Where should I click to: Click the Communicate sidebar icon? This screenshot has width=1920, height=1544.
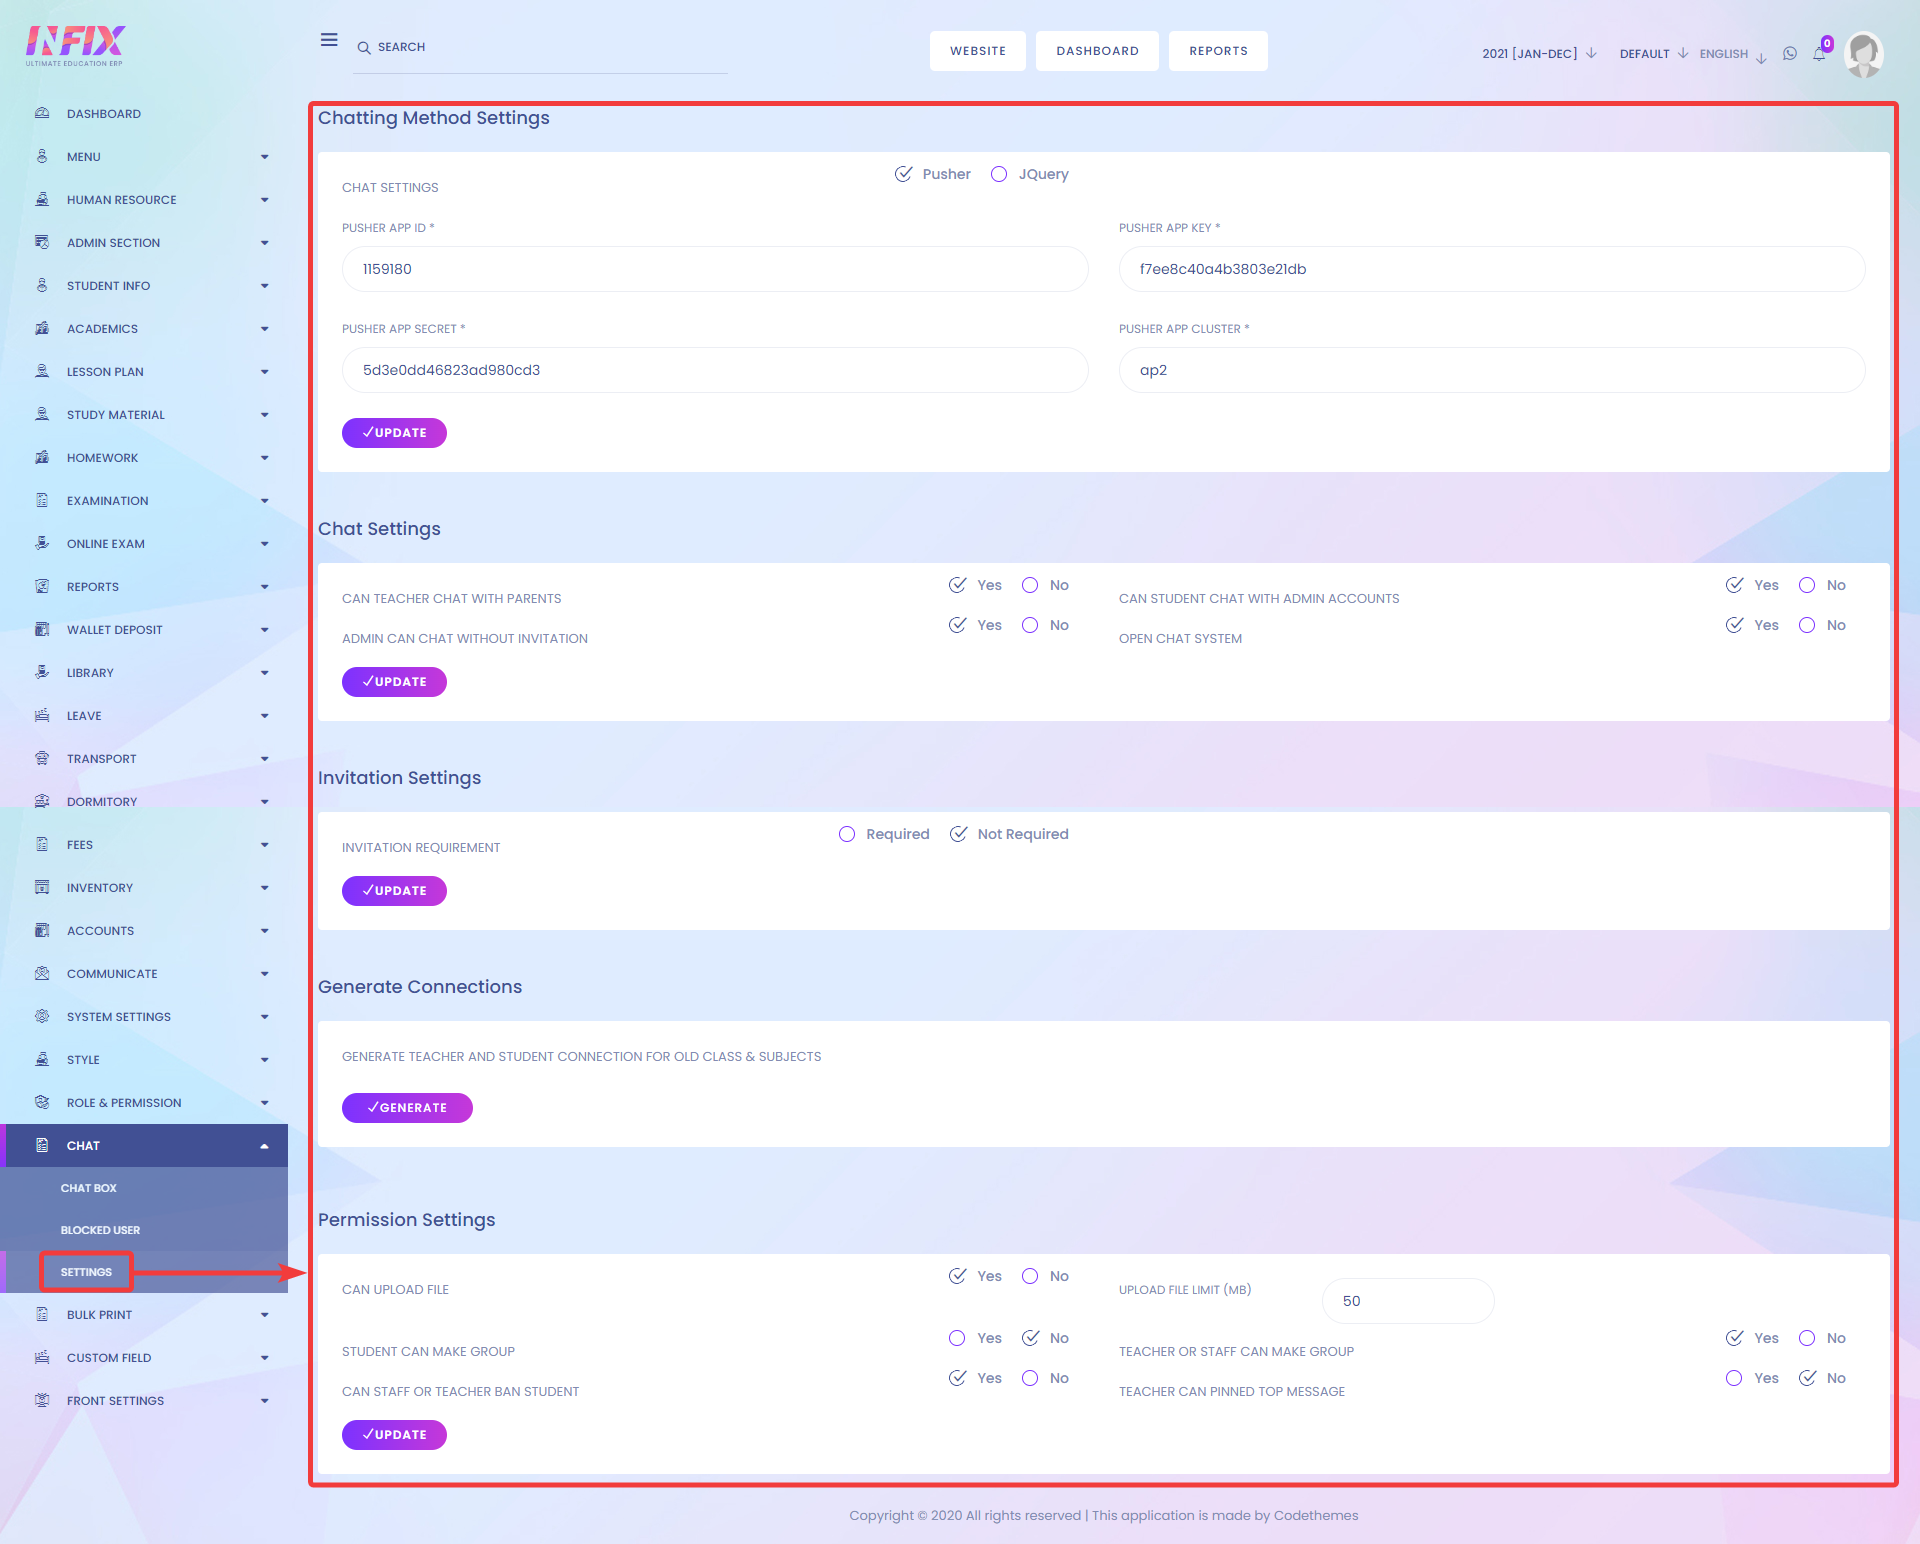pos(42,973)
